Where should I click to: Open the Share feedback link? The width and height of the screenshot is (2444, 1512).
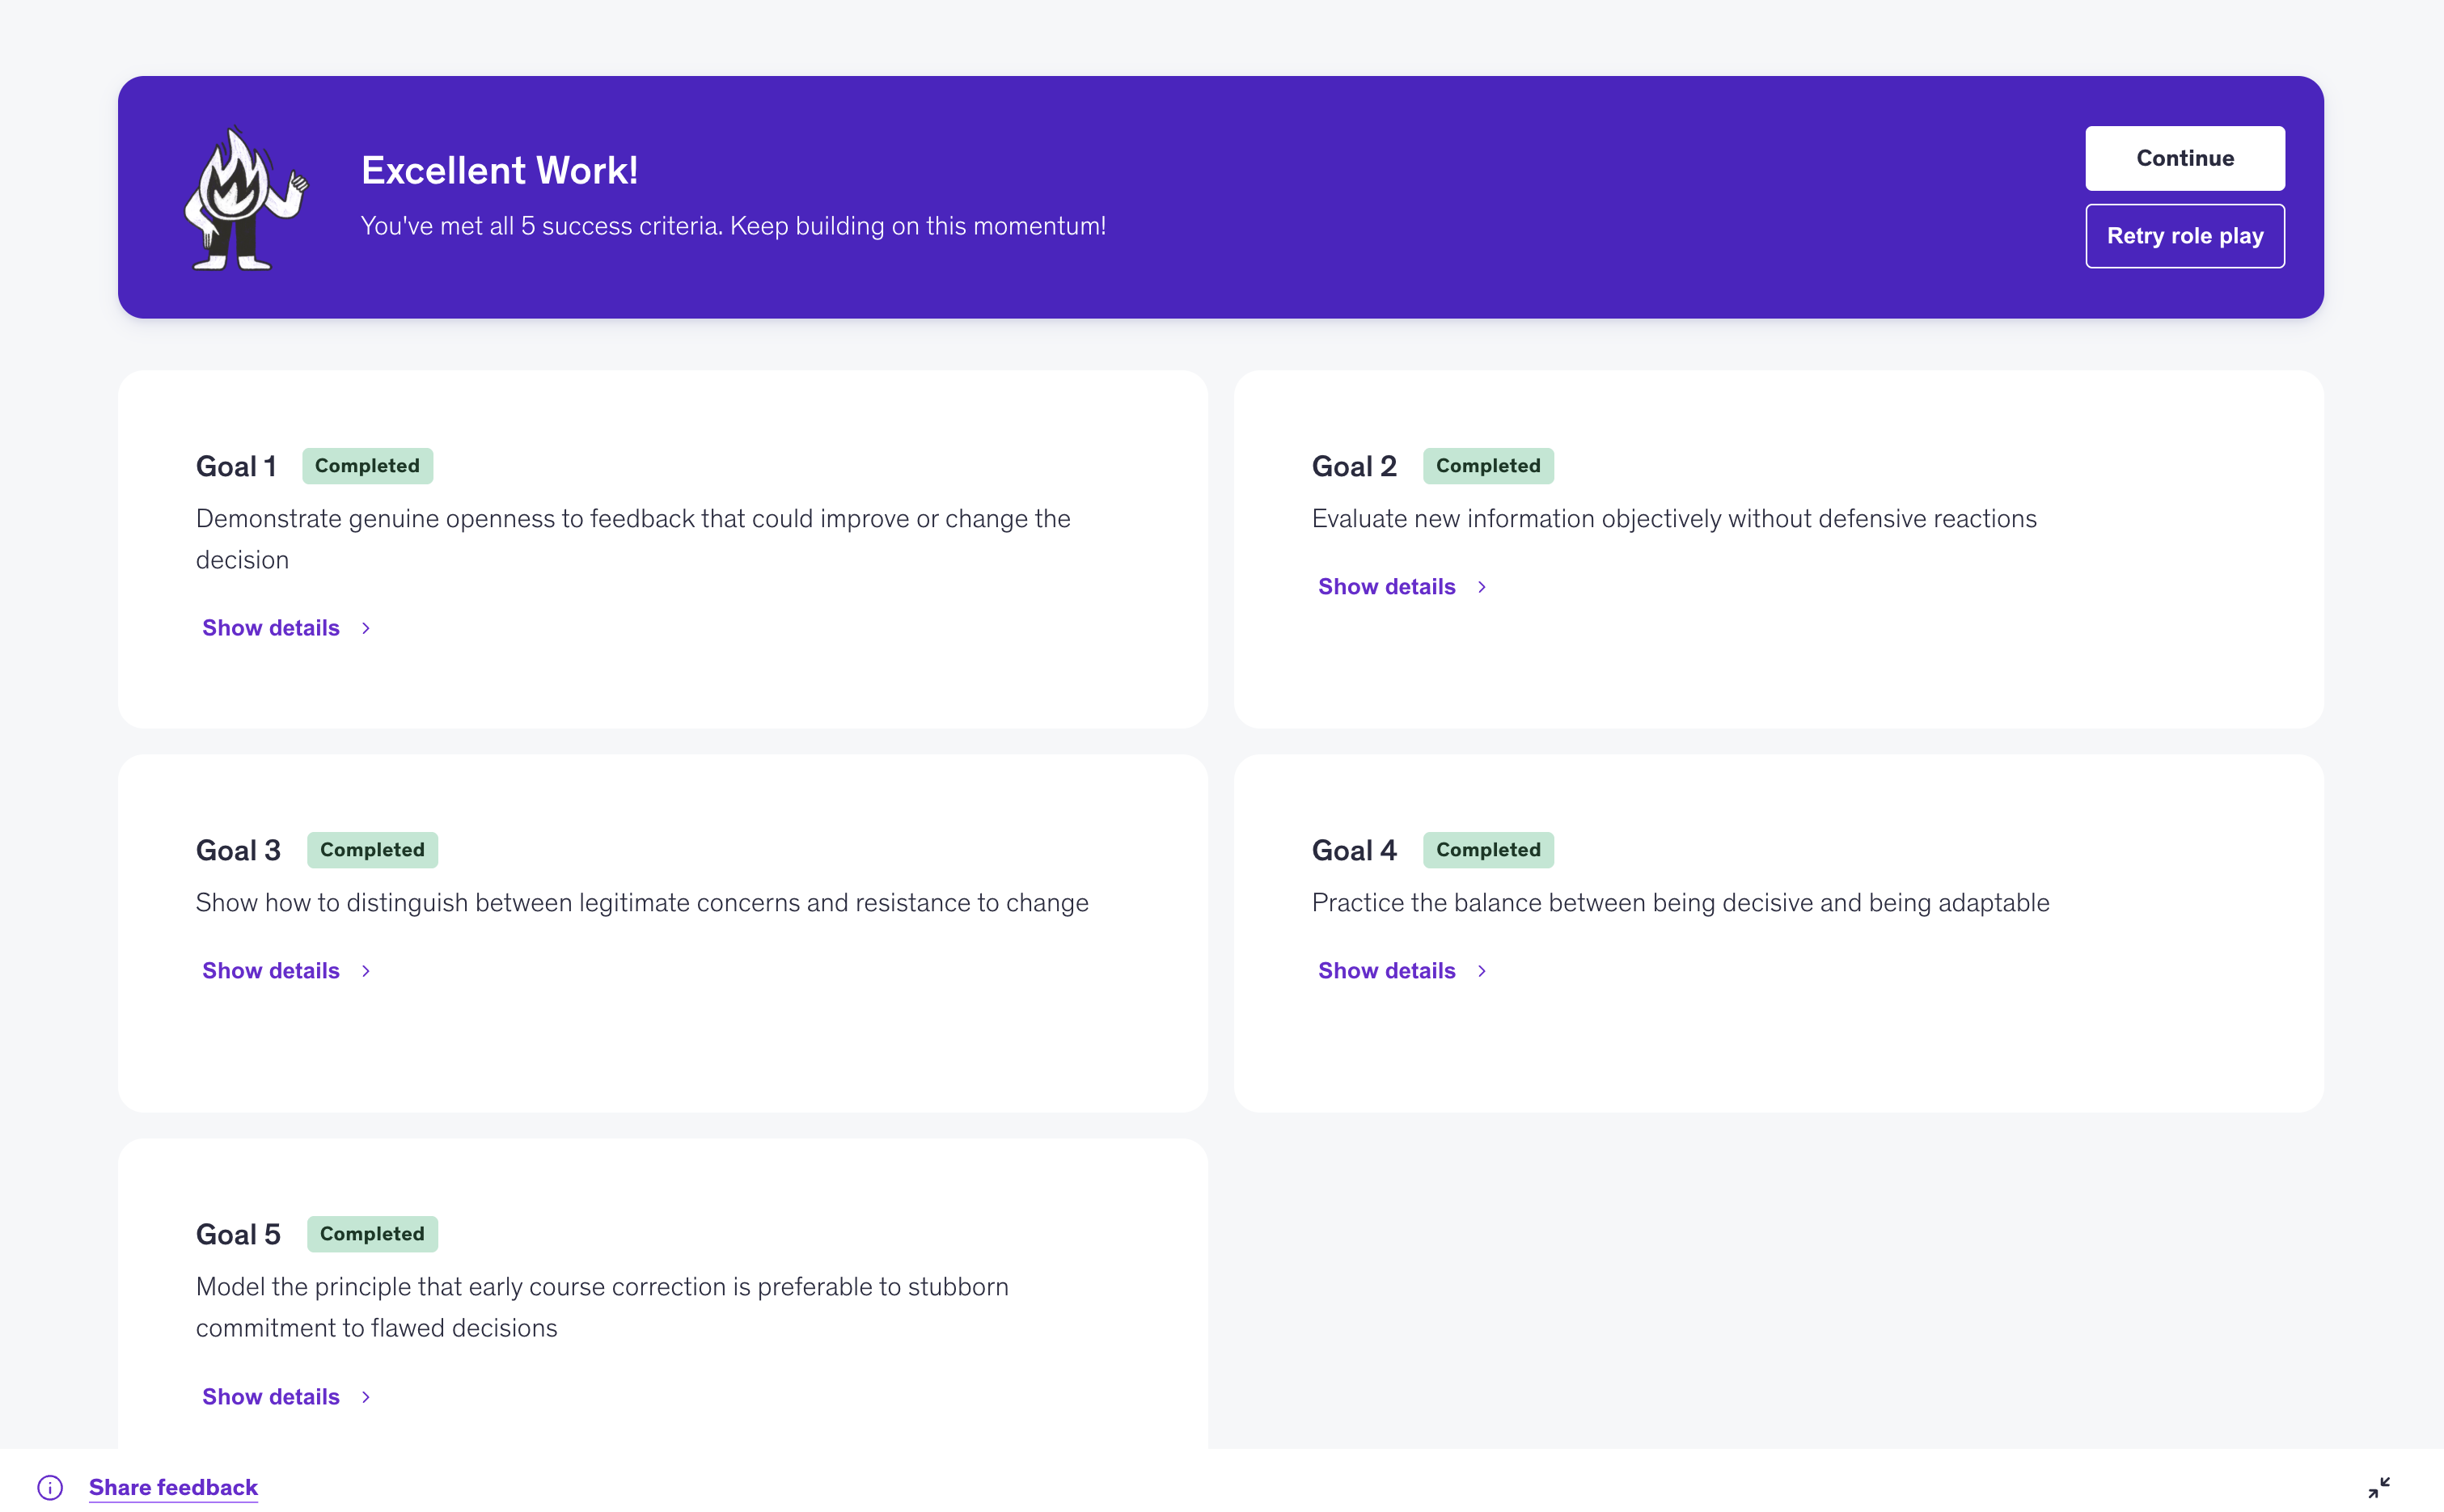173,1487
